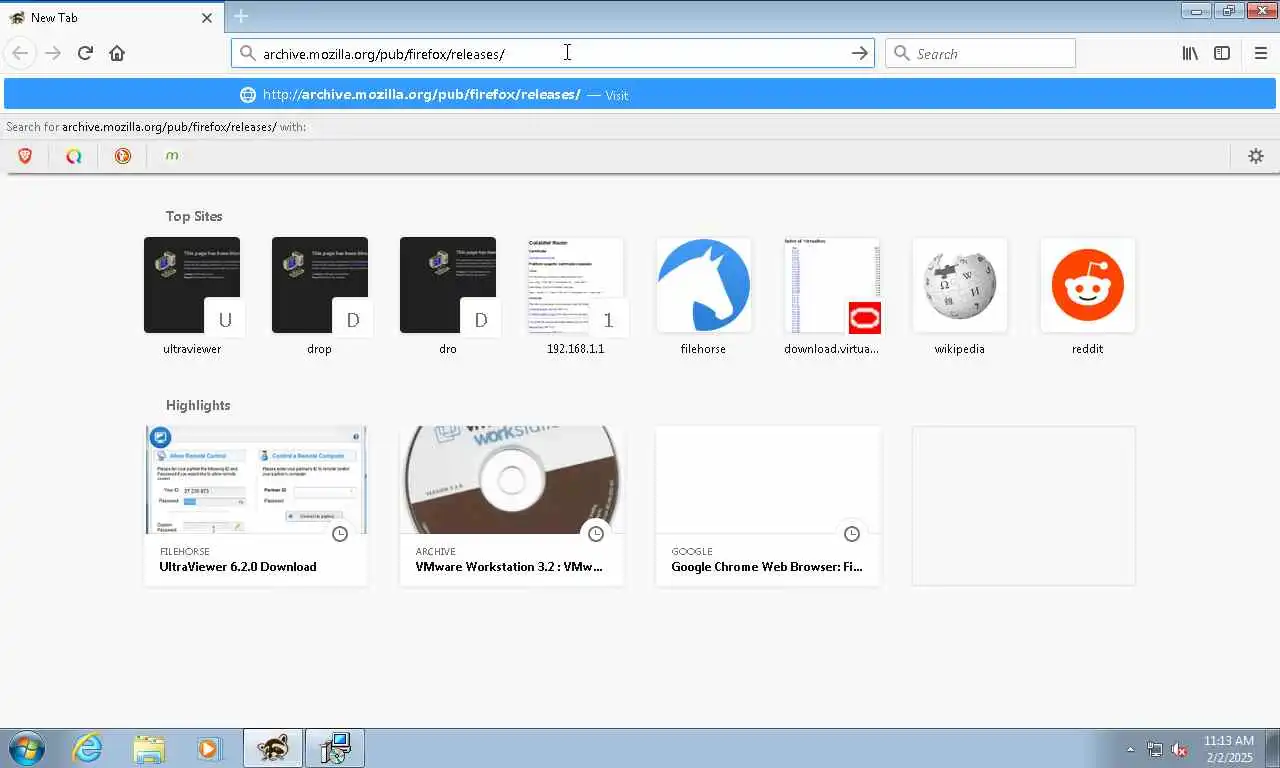Click the browser Back arrow button

[x=20, y=53]
